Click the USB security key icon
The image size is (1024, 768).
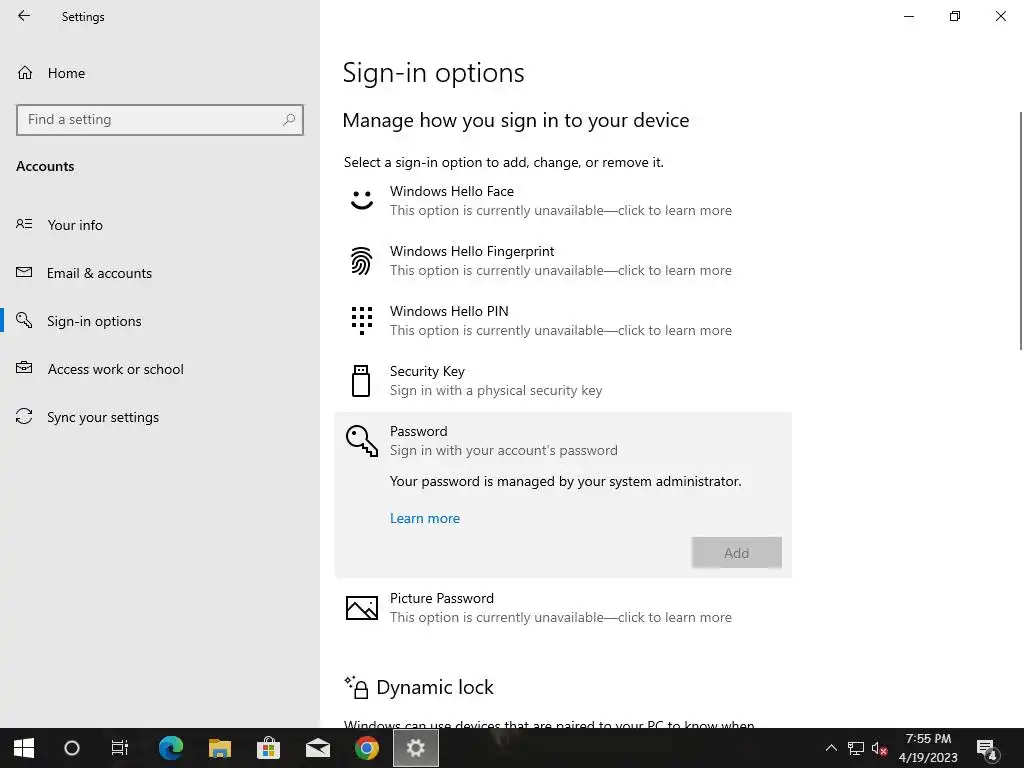click(361, 381)
